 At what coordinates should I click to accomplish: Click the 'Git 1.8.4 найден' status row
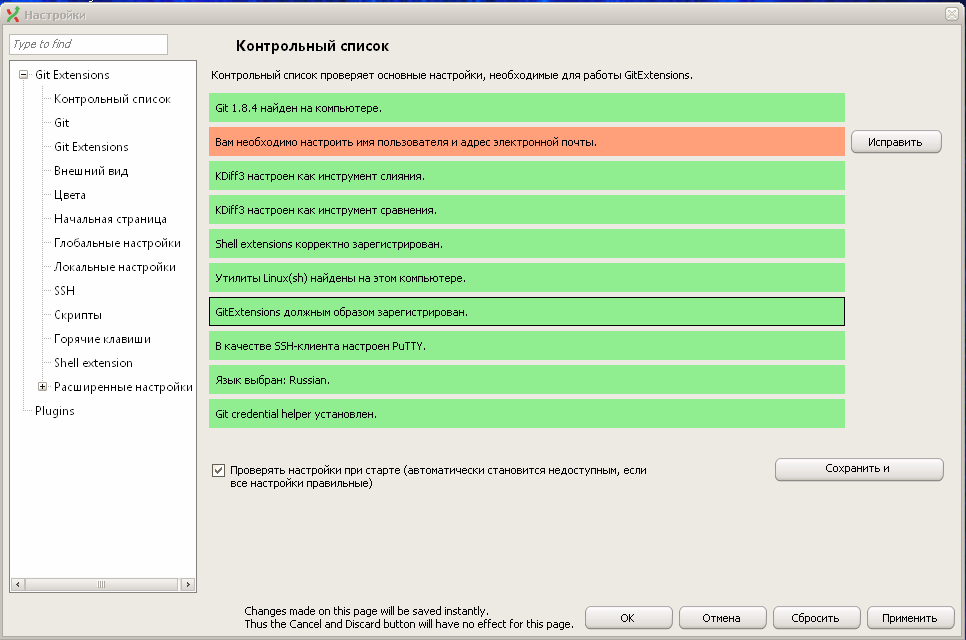[526, 108]
